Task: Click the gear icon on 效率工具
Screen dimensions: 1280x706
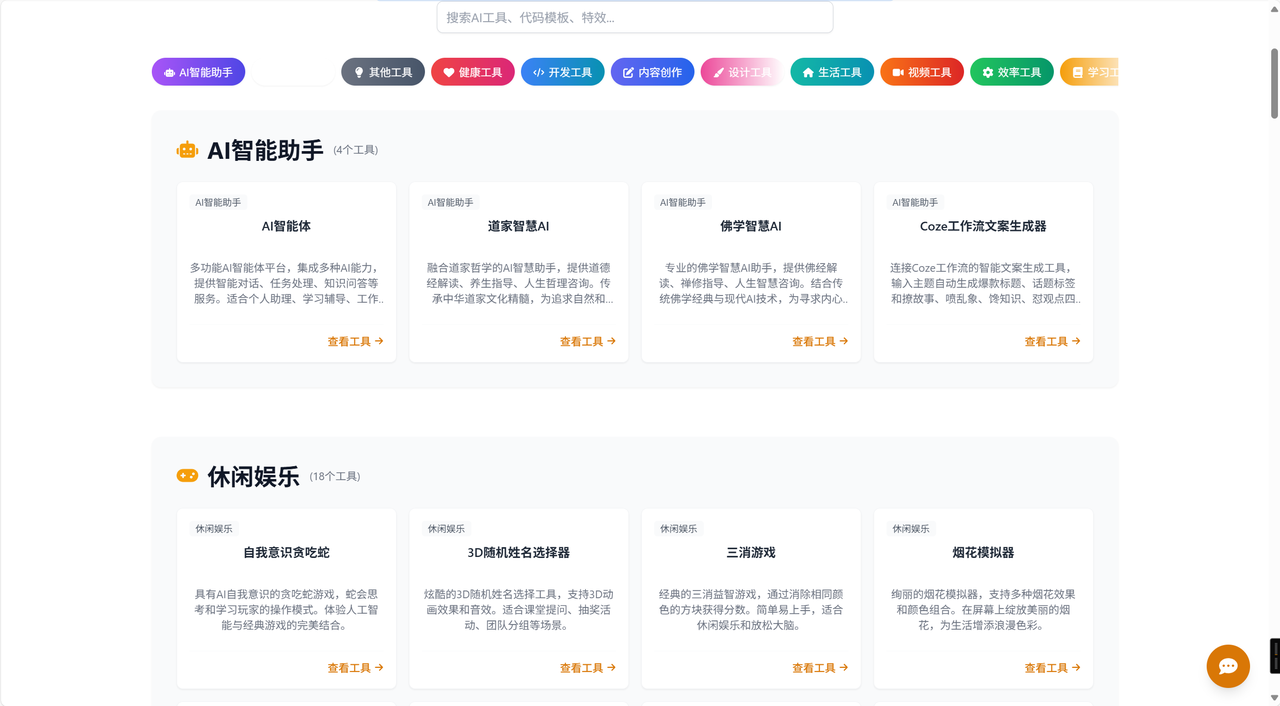Action: tap(988, 73)
